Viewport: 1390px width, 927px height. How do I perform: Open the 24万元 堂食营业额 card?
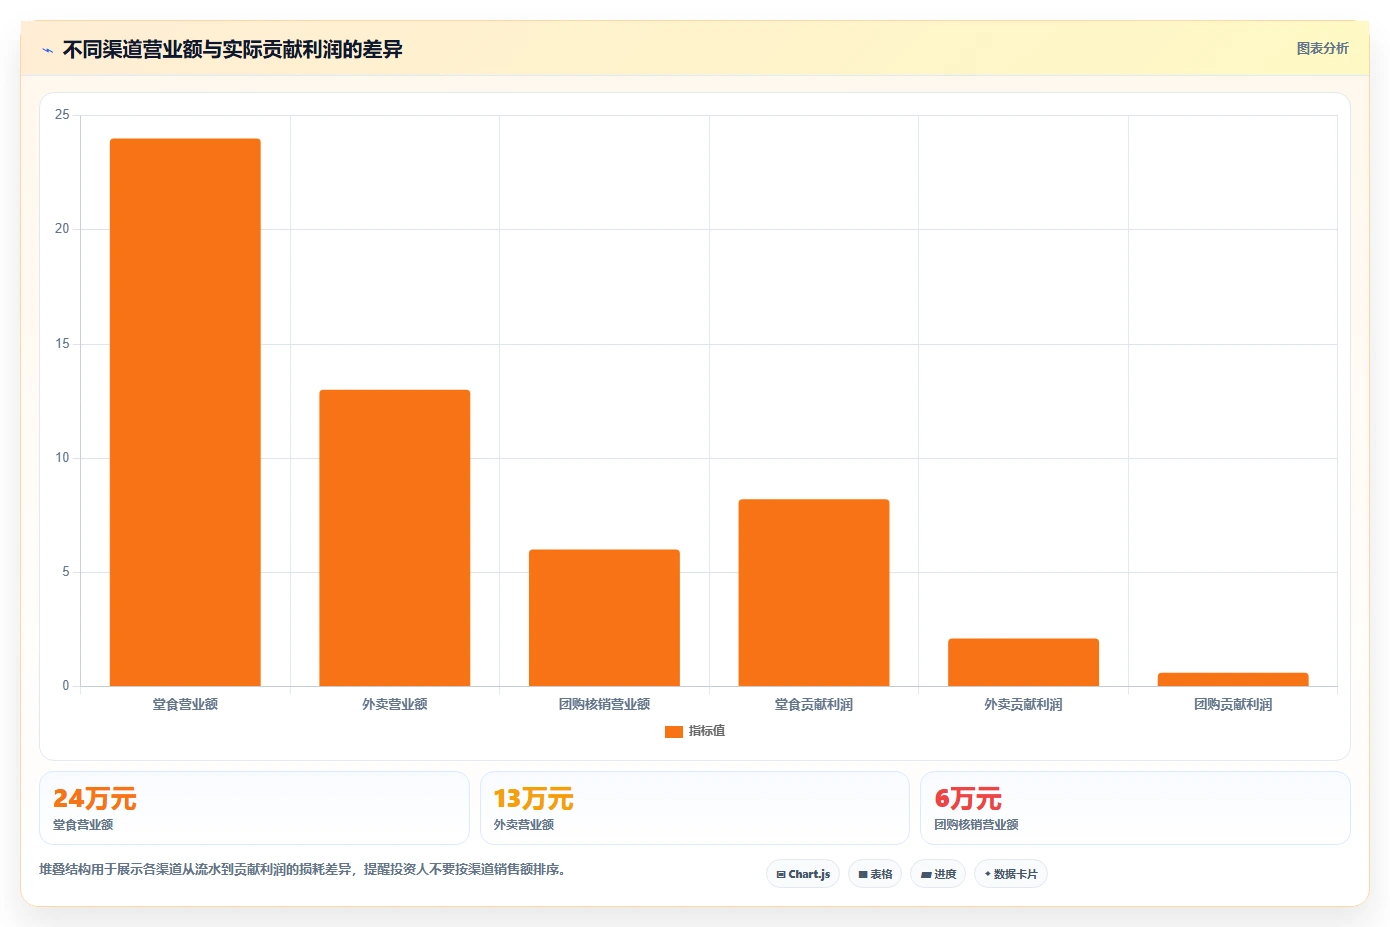click(254, 808)
